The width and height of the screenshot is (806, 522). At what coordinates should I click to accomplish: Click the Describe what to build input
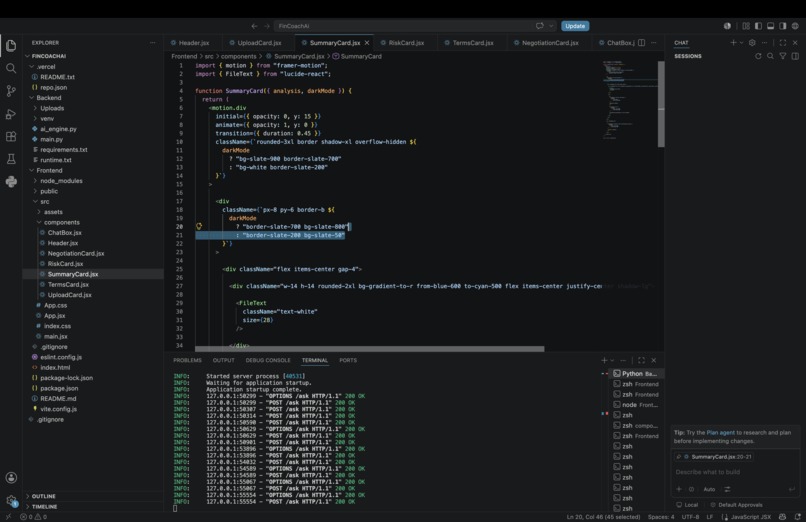735,472
